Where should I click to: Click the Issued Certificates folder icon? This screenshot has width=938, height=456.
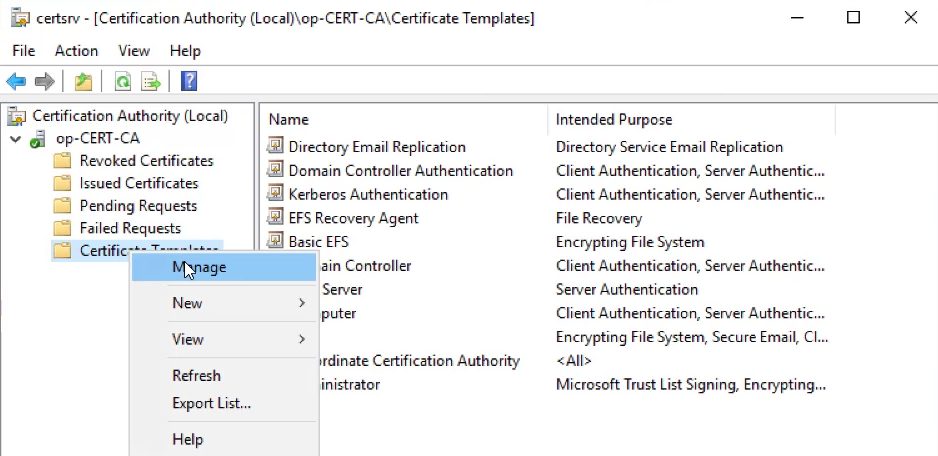pyautogui.click(x=62, y=183)
